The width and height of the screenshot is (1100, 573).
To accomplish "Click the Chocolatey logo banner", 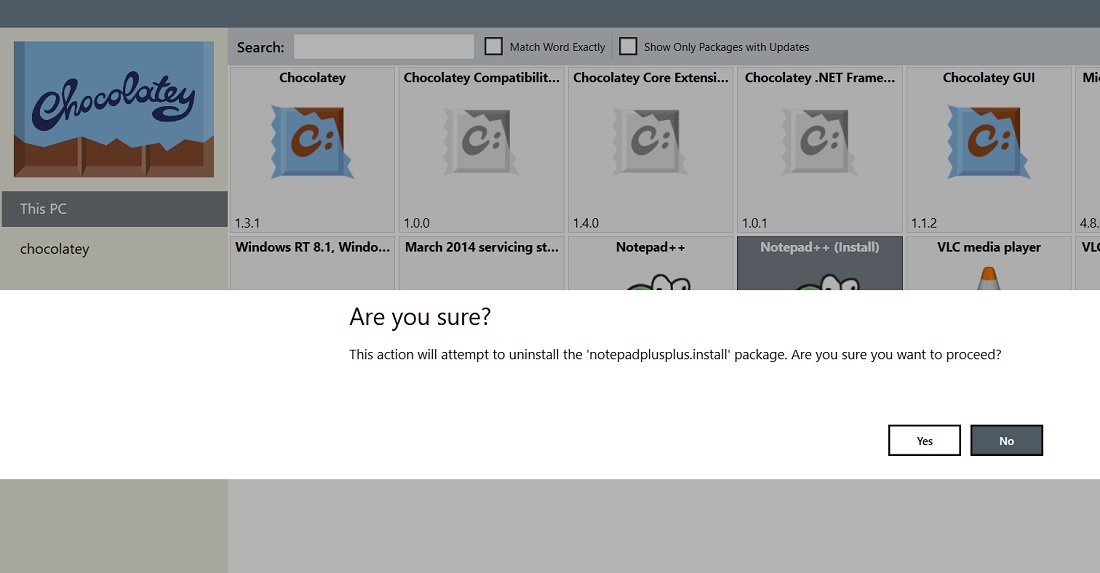I will pyautogui.click(x=114, y=109).
